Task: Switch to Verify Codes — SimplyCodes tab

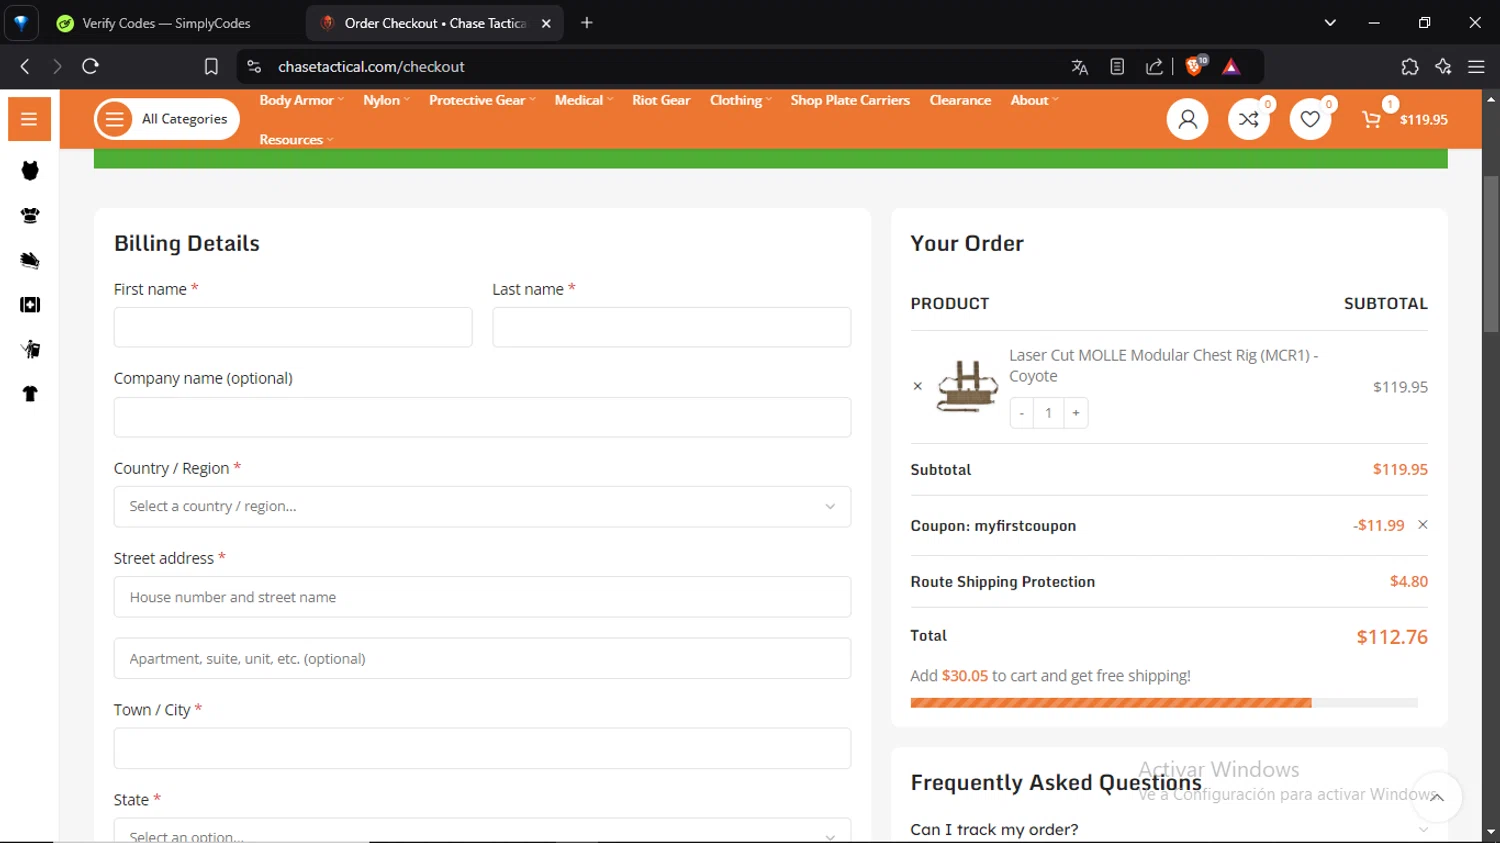Action: pos(166,23)
